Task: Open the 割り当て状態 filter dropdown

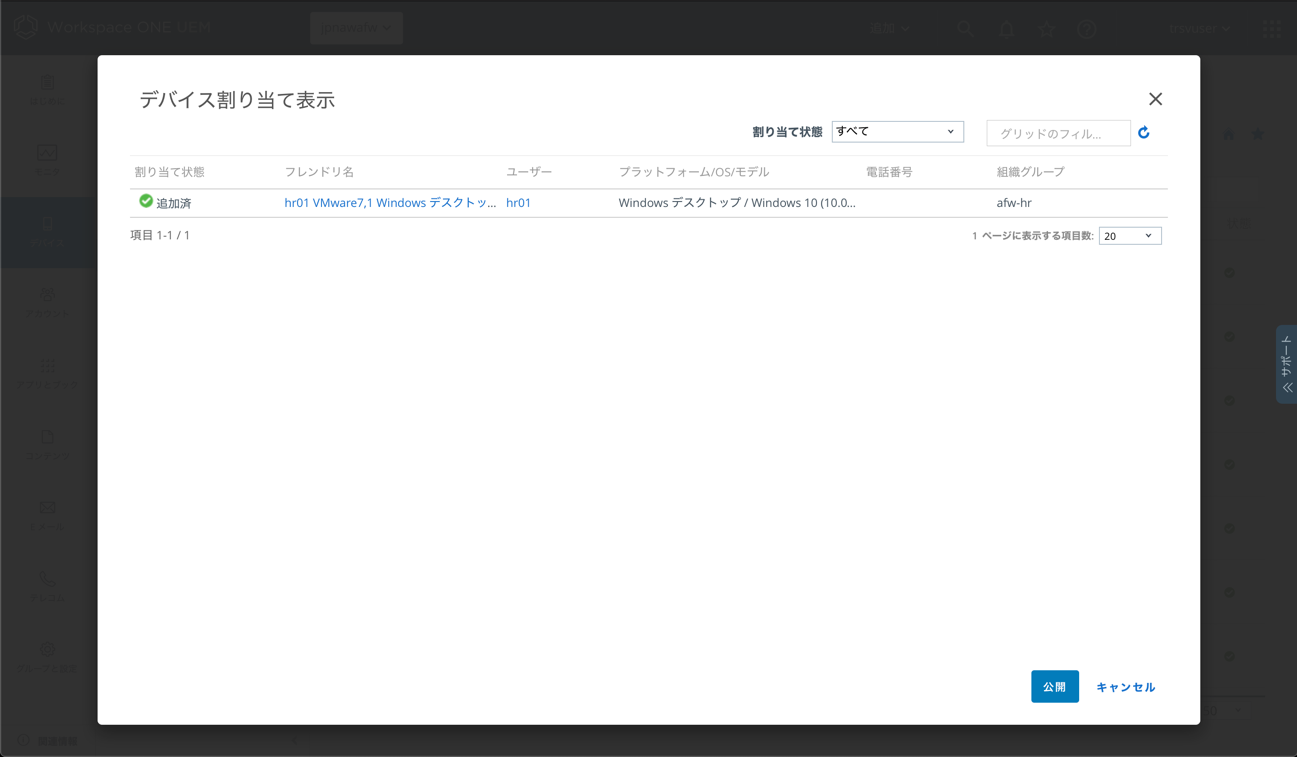Action: (897, 131)
